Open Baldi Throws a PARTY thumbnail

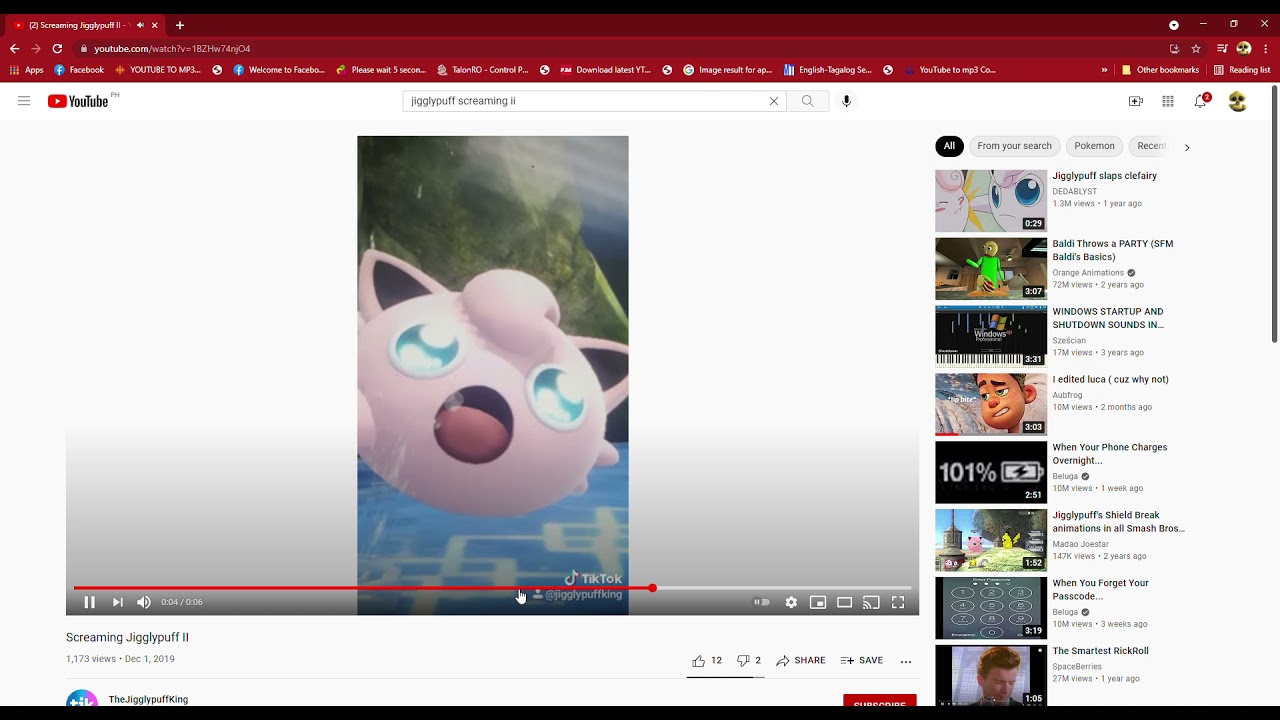(991, 268)
